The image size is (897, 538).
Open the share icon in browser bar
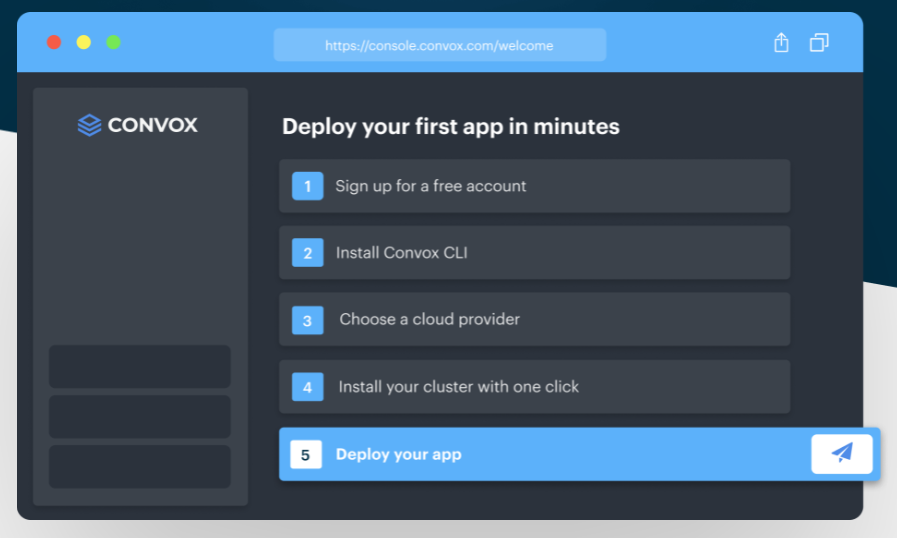(781, 43)
